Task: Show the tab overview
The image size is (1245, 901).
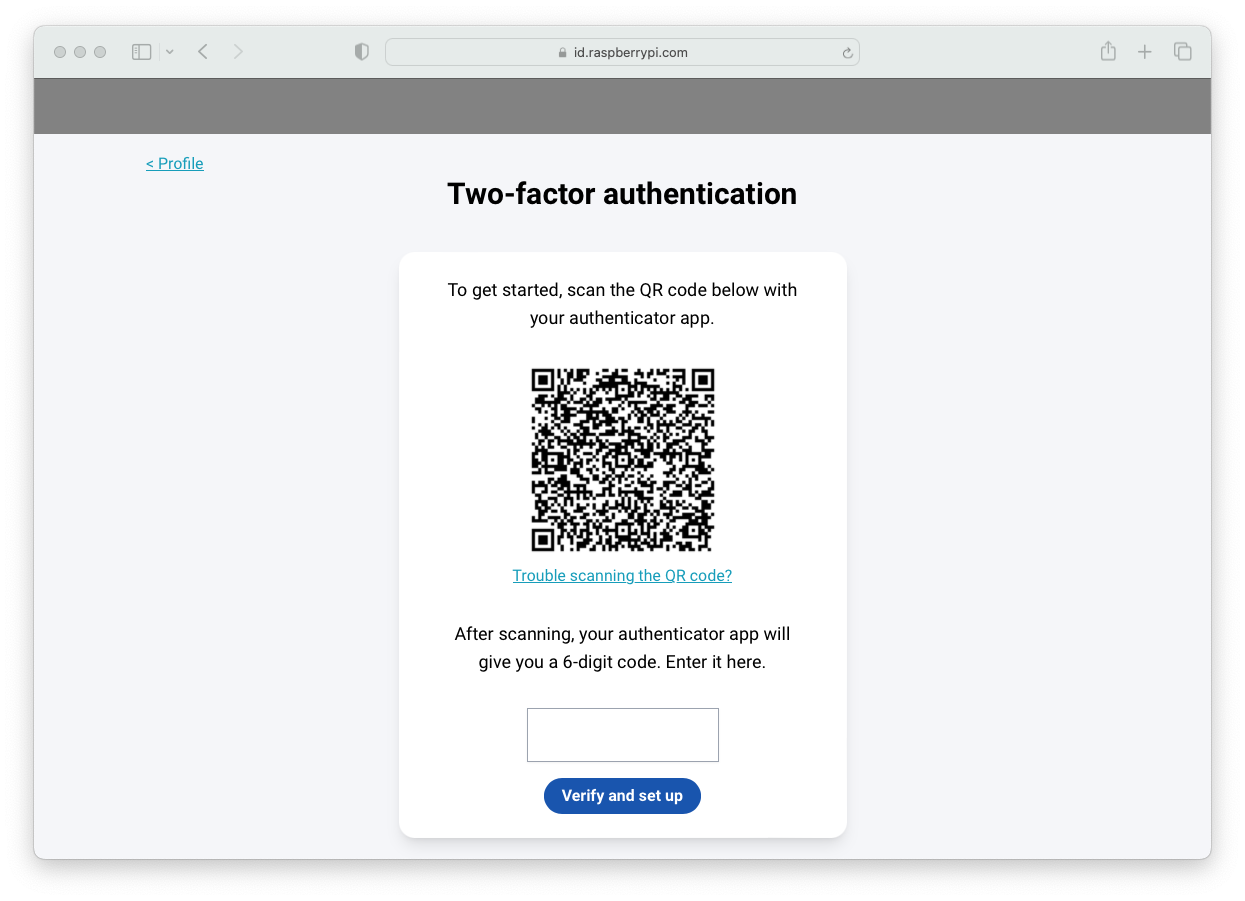Action: tap(1182, 51)
